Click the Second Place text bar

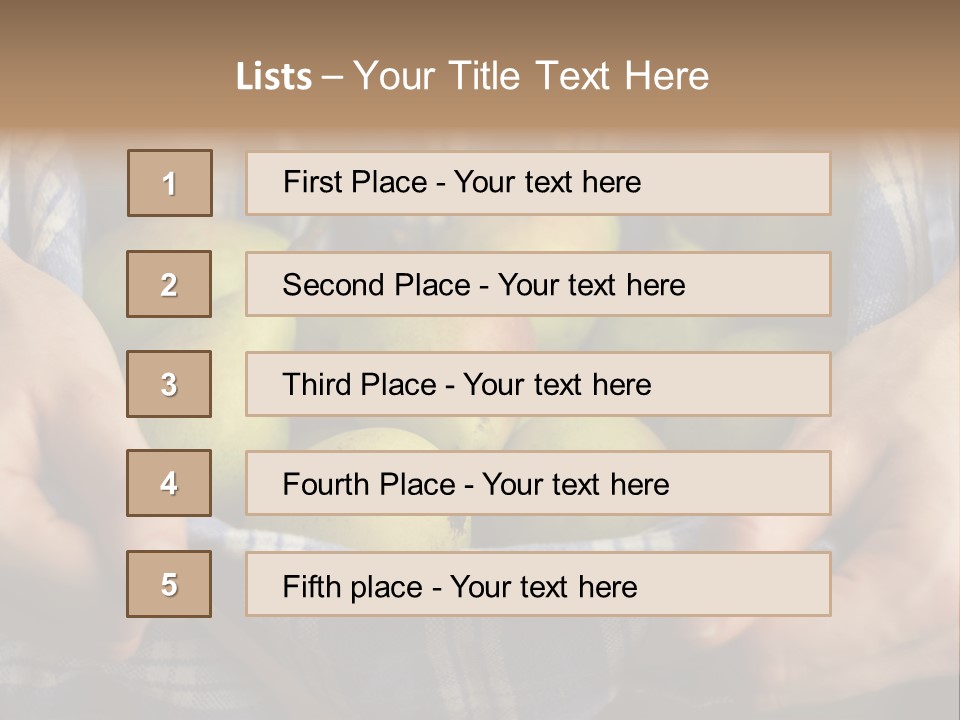(x=538, y=284)
